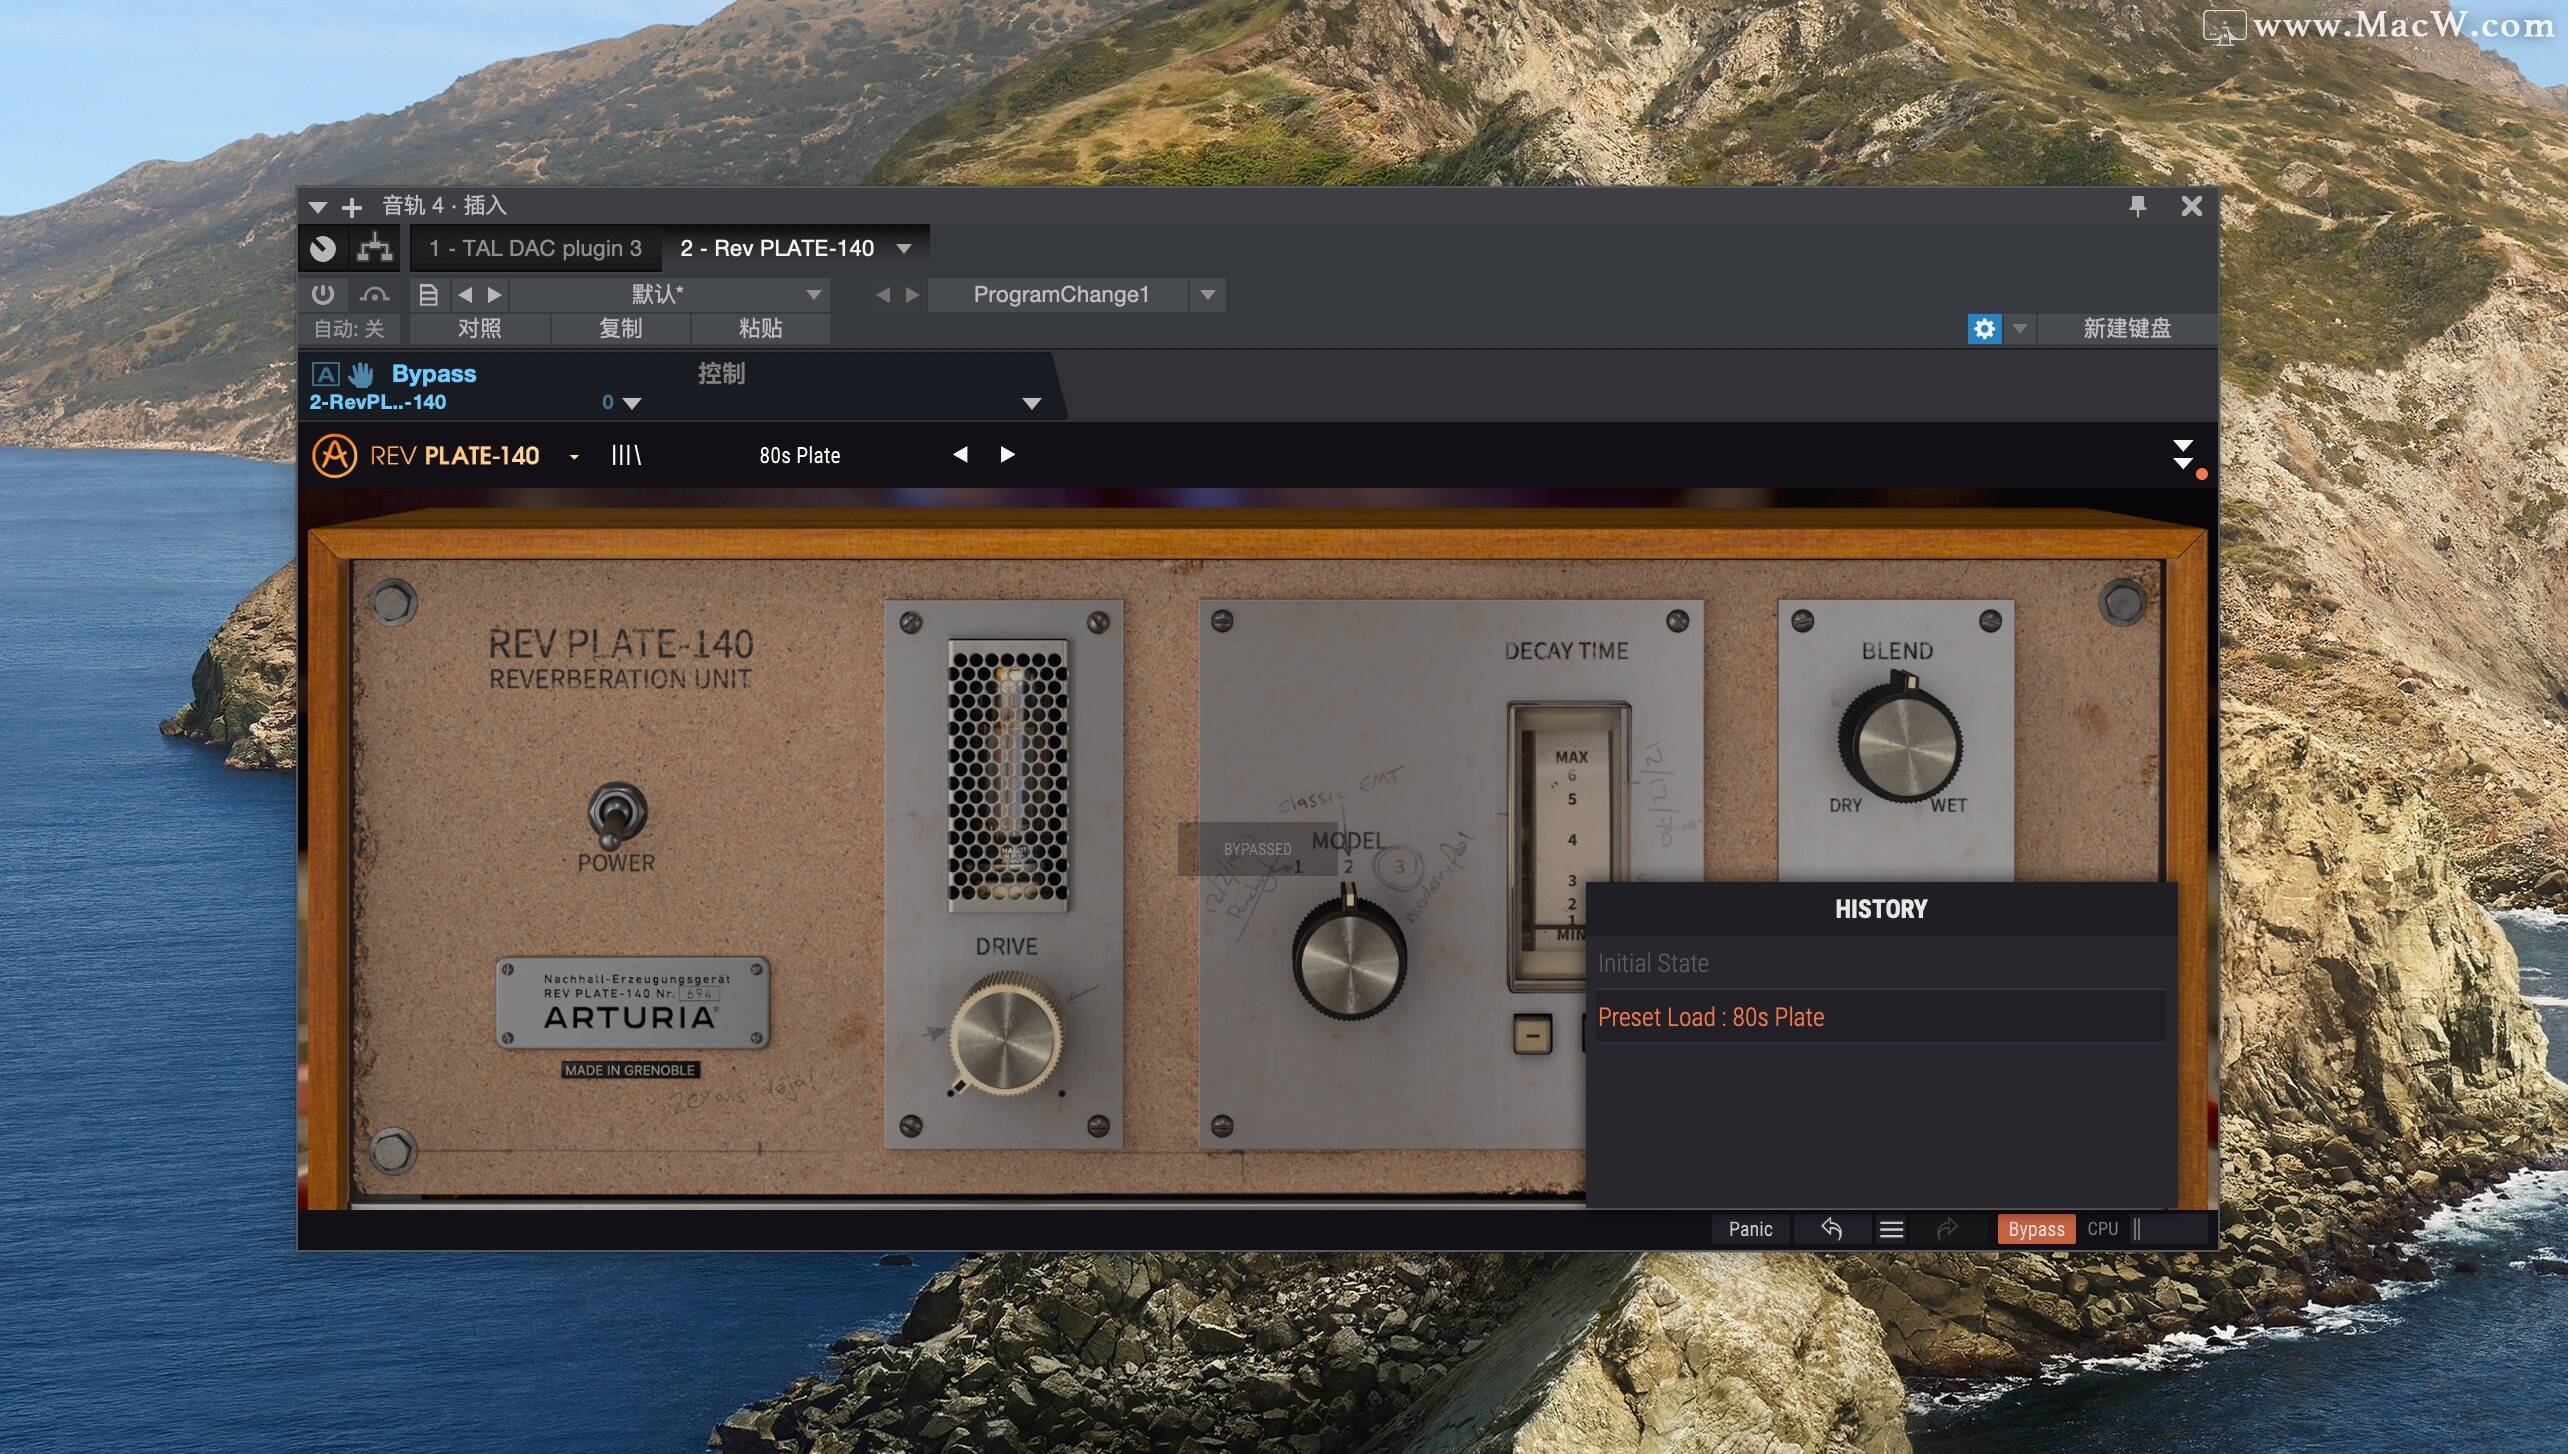The image size is (2568, 1454).
Task: Open the preset document icon menu
Action: pos(428,294)
